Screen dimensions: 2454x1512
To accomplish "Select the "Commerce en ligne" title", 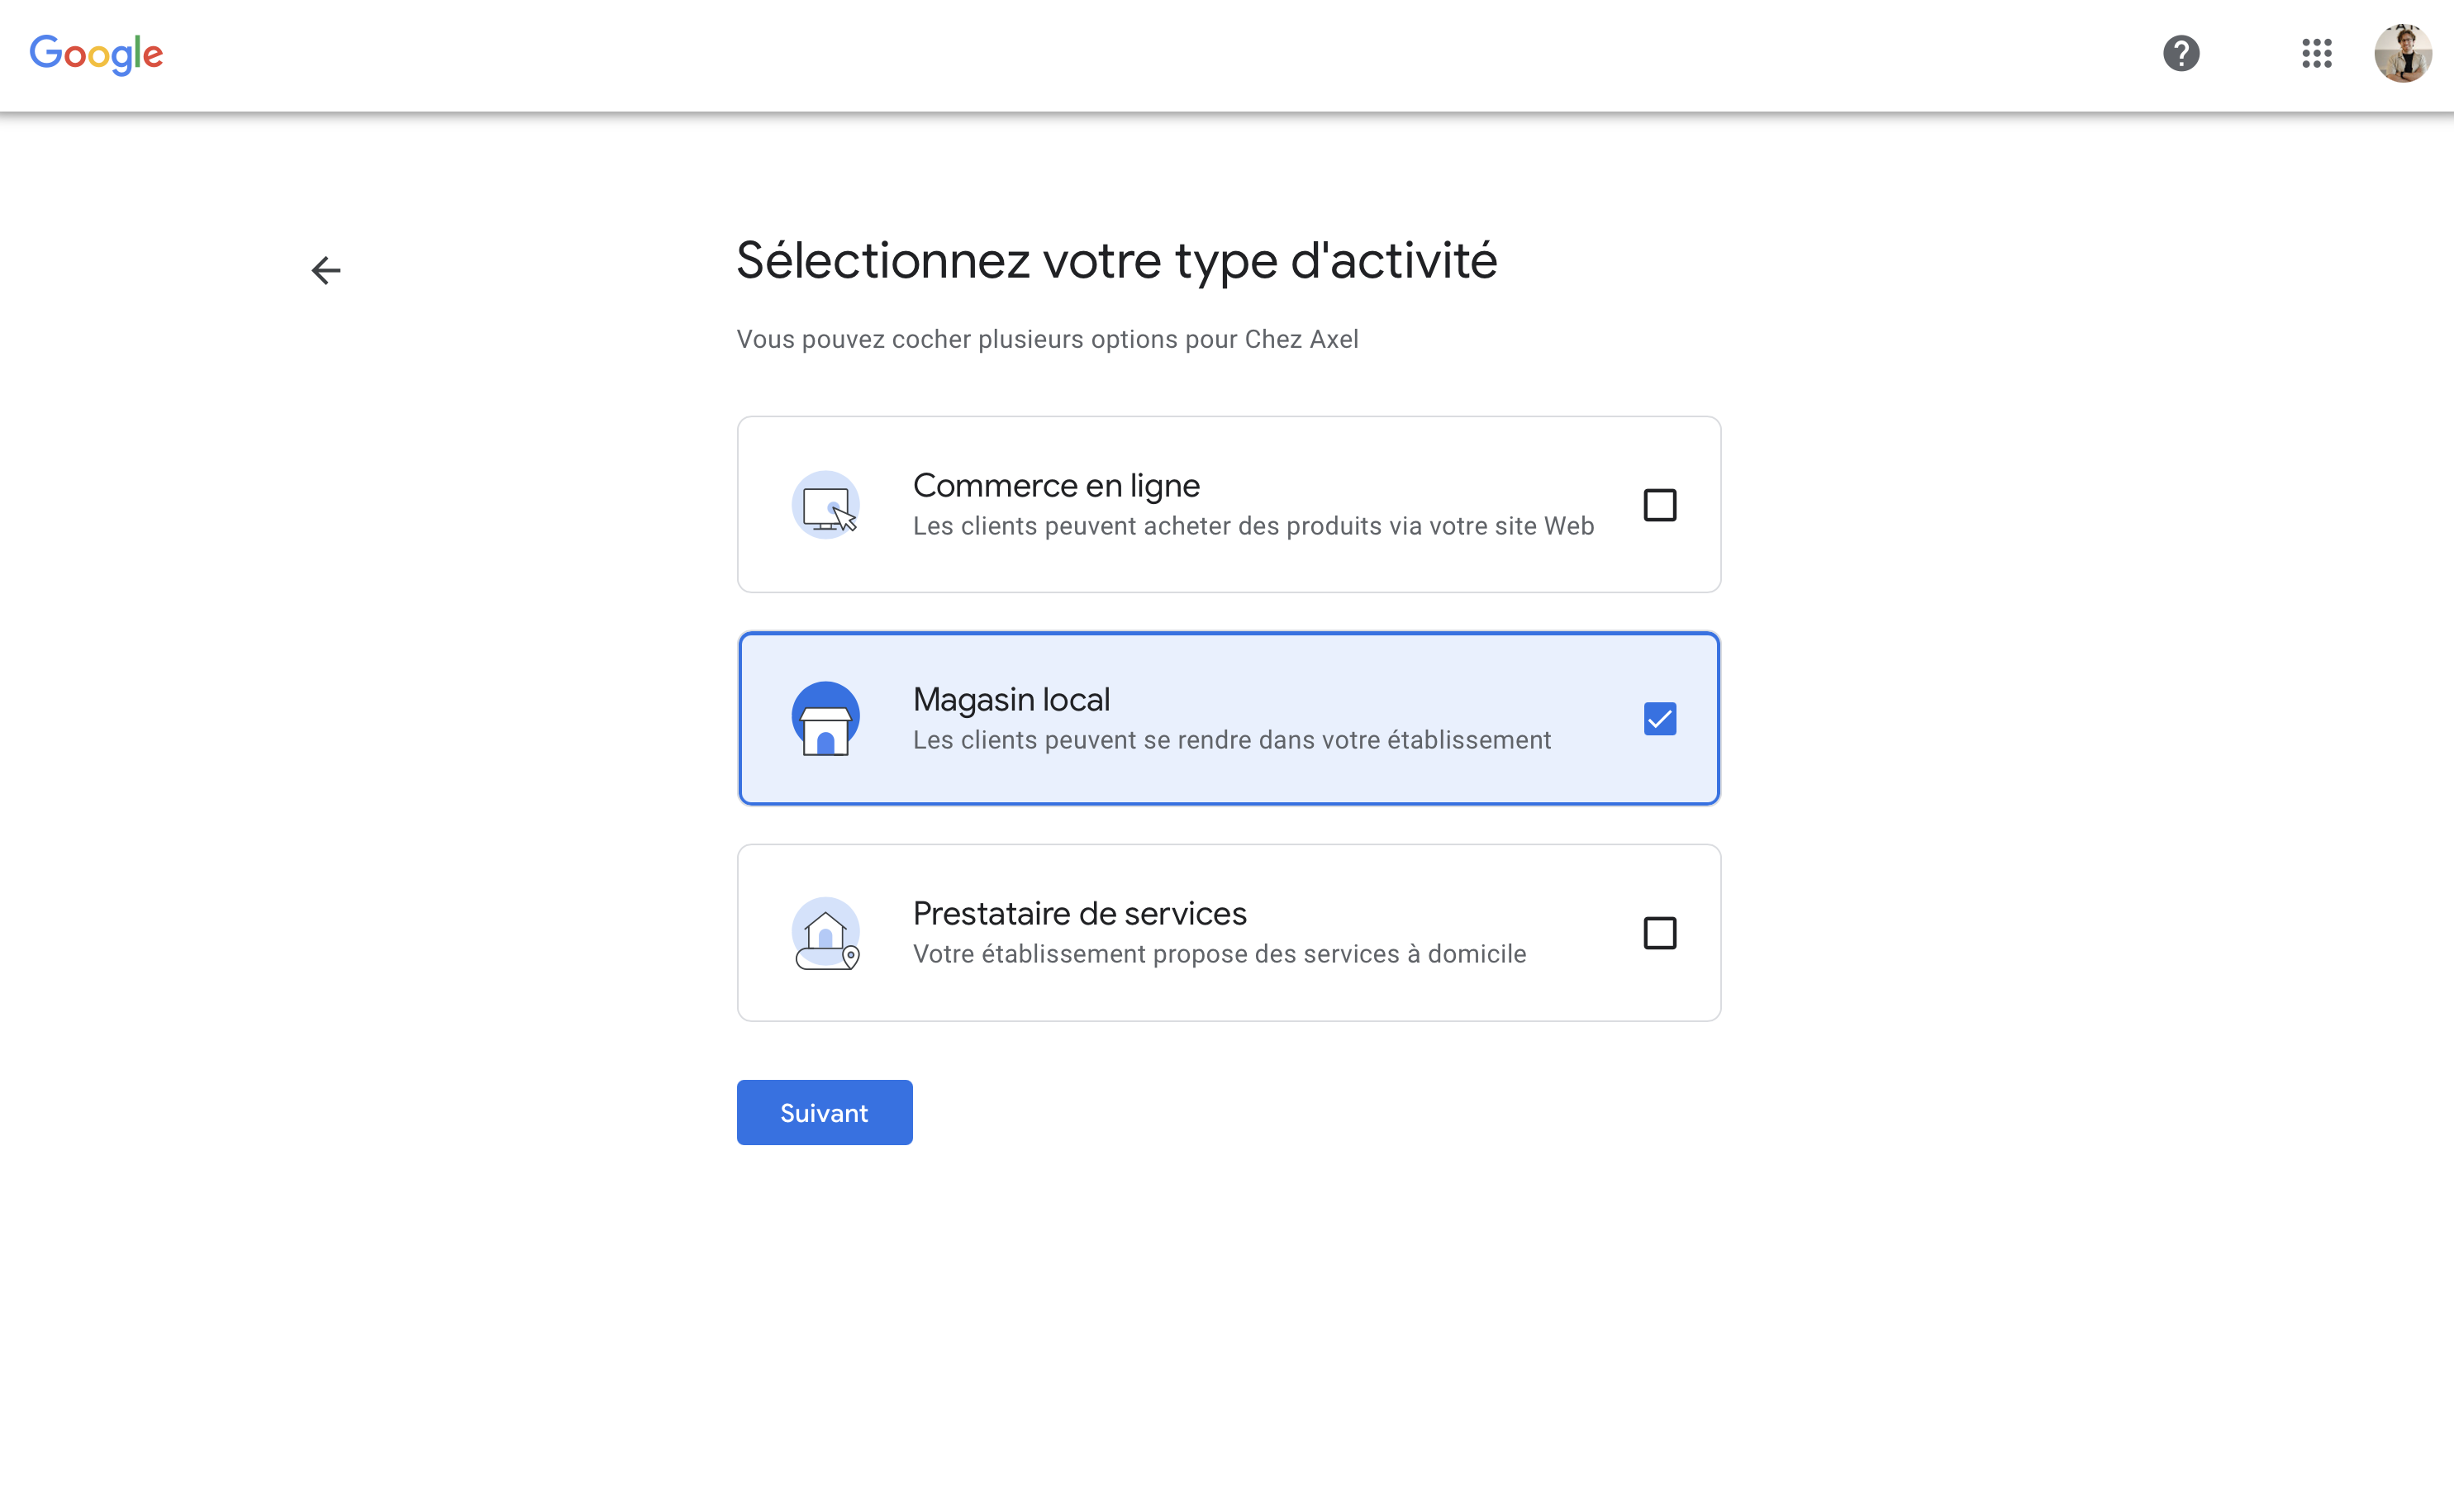I will pos(1056,486).
